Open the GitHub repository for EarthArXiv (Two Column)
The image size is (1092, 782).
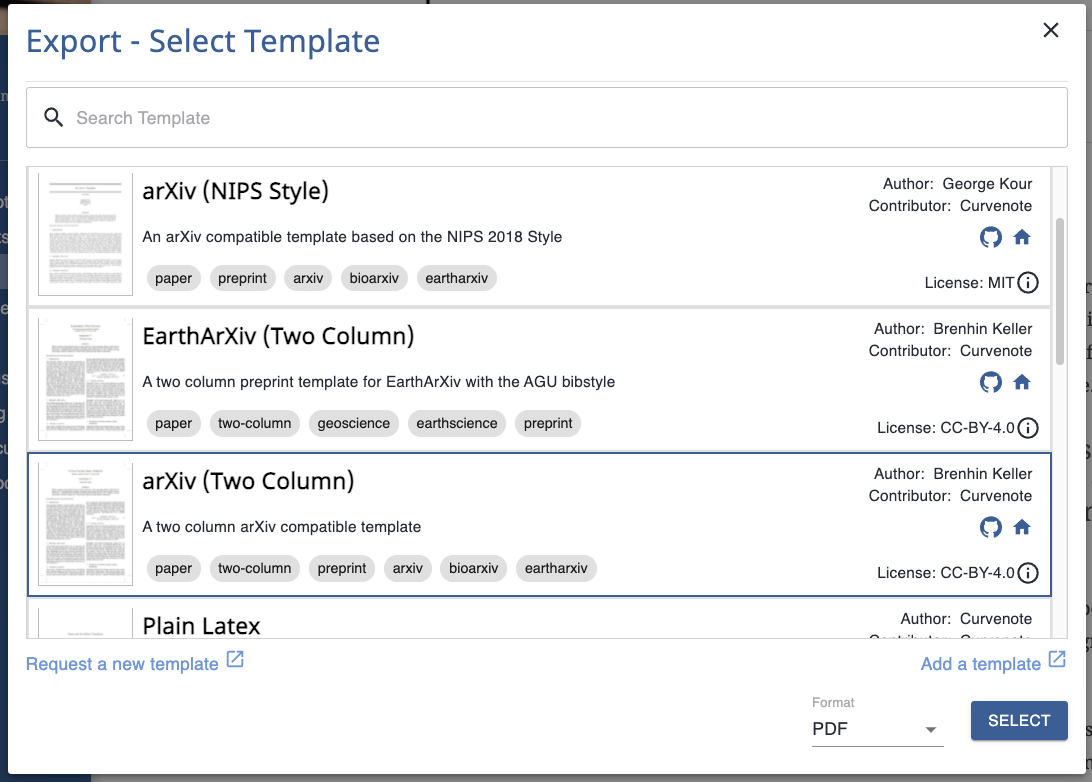990,382
